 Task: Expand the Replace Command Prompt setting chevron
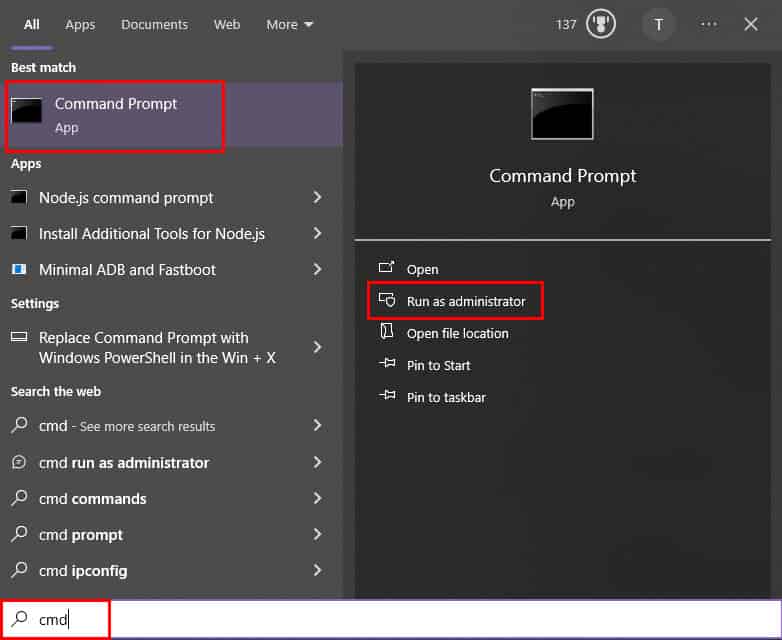317,347
